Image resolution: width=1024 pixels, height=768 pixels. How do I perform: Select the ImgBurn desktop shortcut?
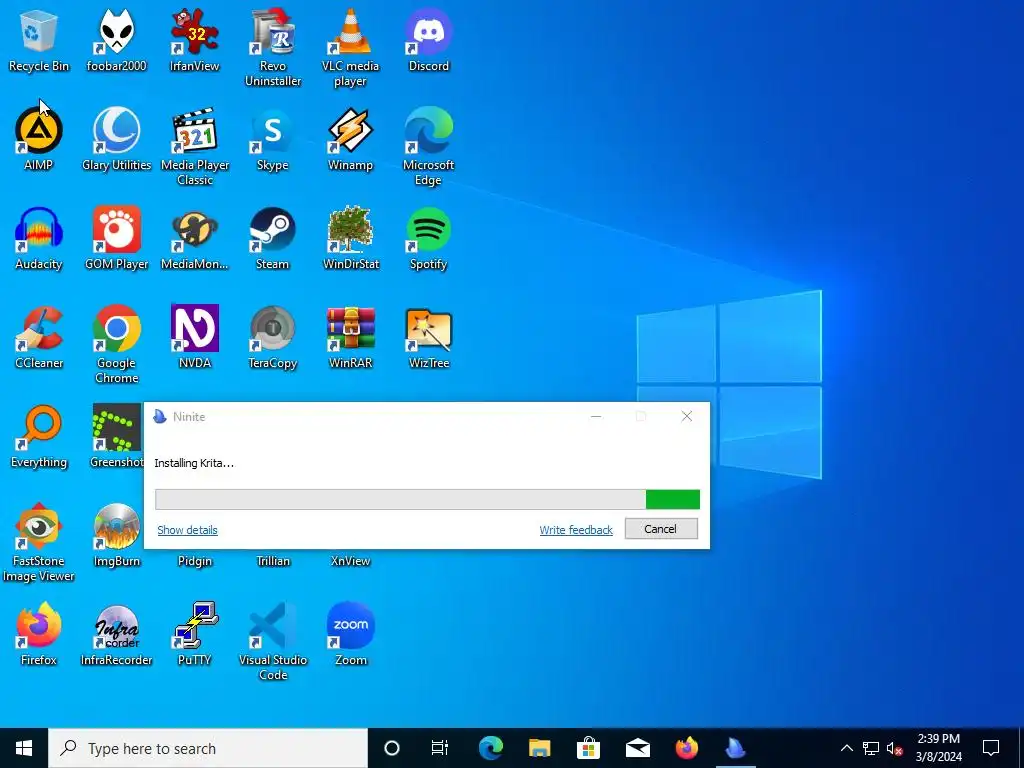(x=116, y=535)
